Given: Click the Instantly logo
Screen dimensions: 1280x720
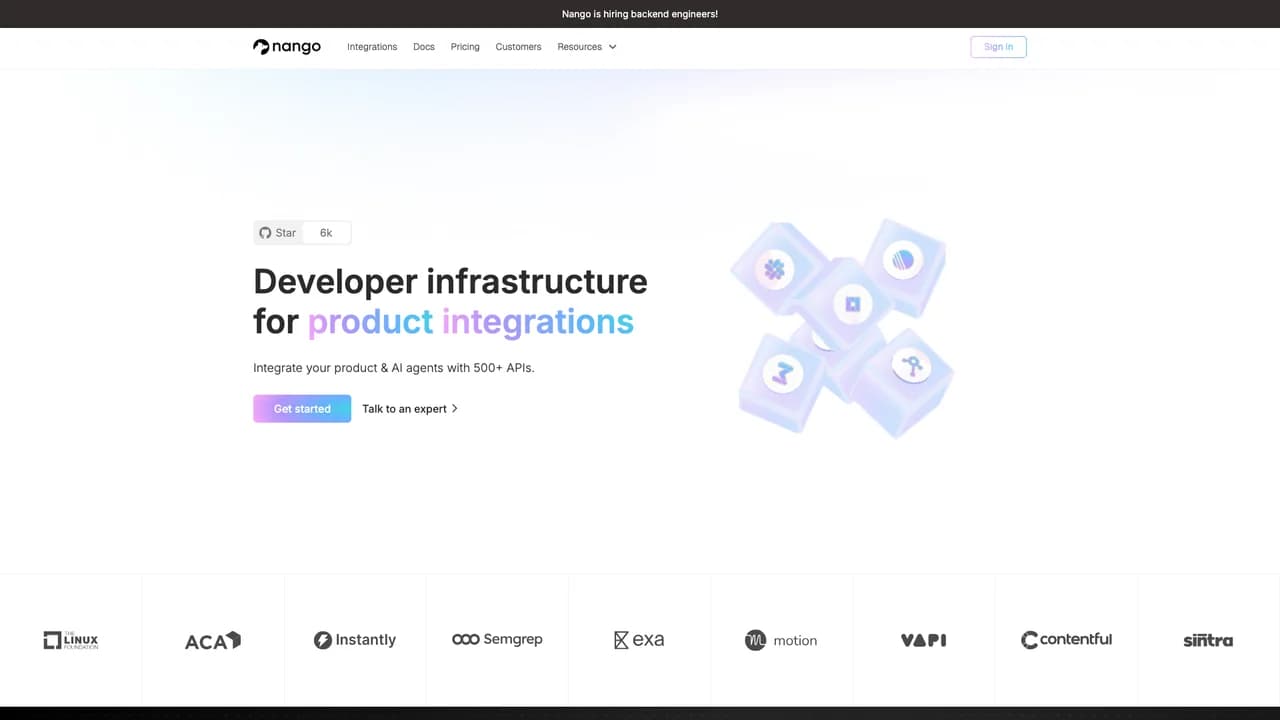Looking at the screenshot, I should click(355, 640).
